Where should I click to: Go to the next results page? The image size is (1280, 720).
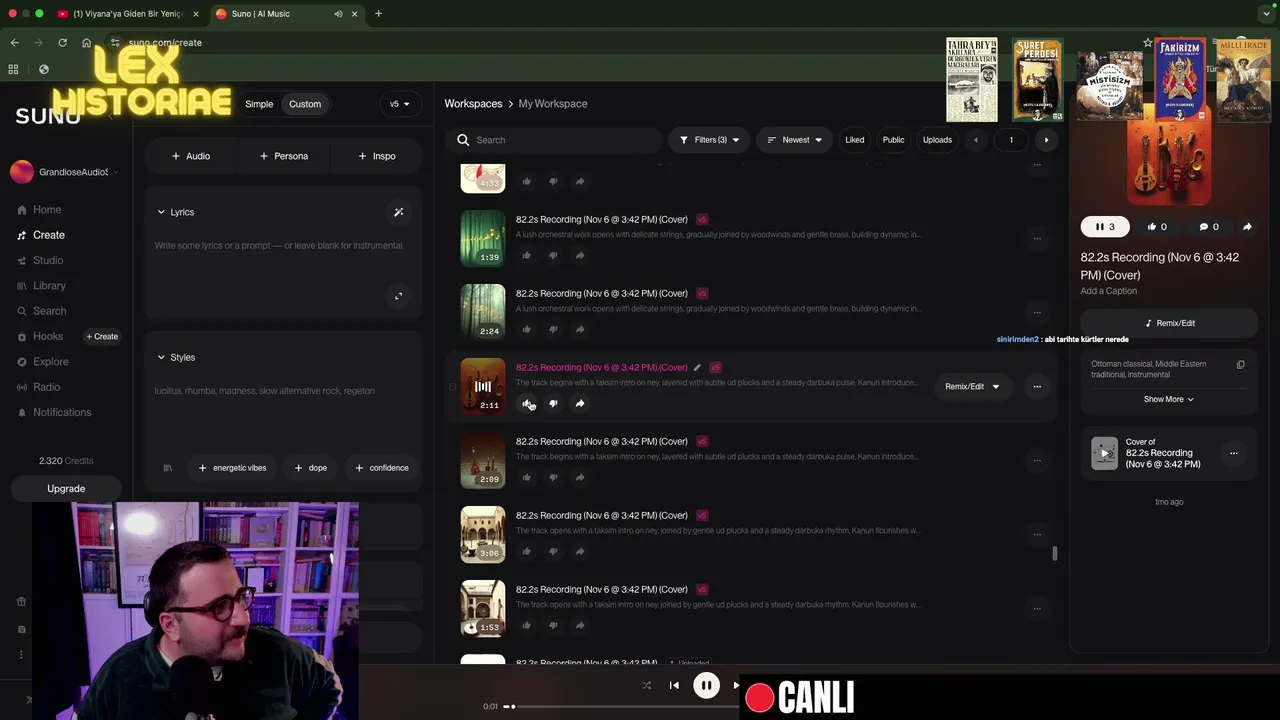(x=1046, y=140)
